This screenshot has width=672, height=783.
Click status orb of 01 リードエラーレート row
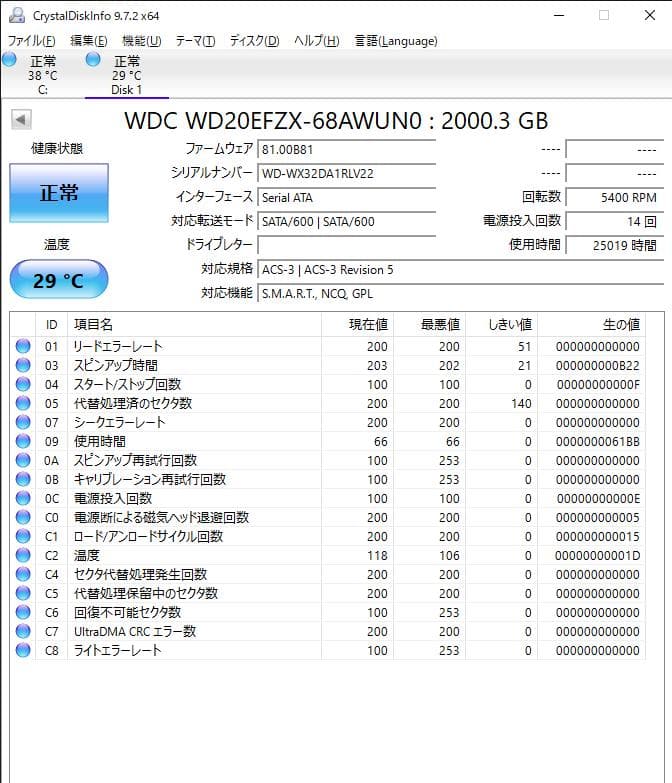pyautogui.click(x=23, y=346)
